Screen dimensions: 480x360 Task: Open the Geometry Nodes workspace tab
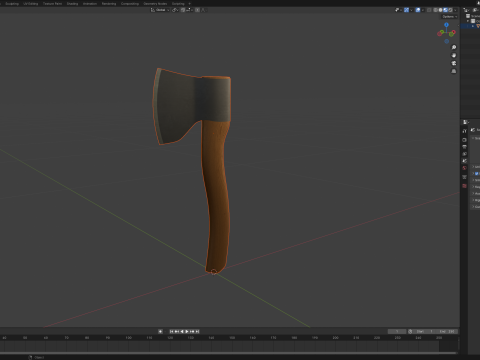155,4
